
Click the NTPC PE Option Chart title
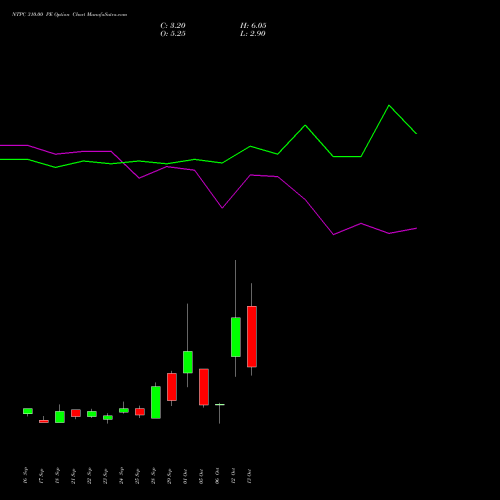pos(69,15)
